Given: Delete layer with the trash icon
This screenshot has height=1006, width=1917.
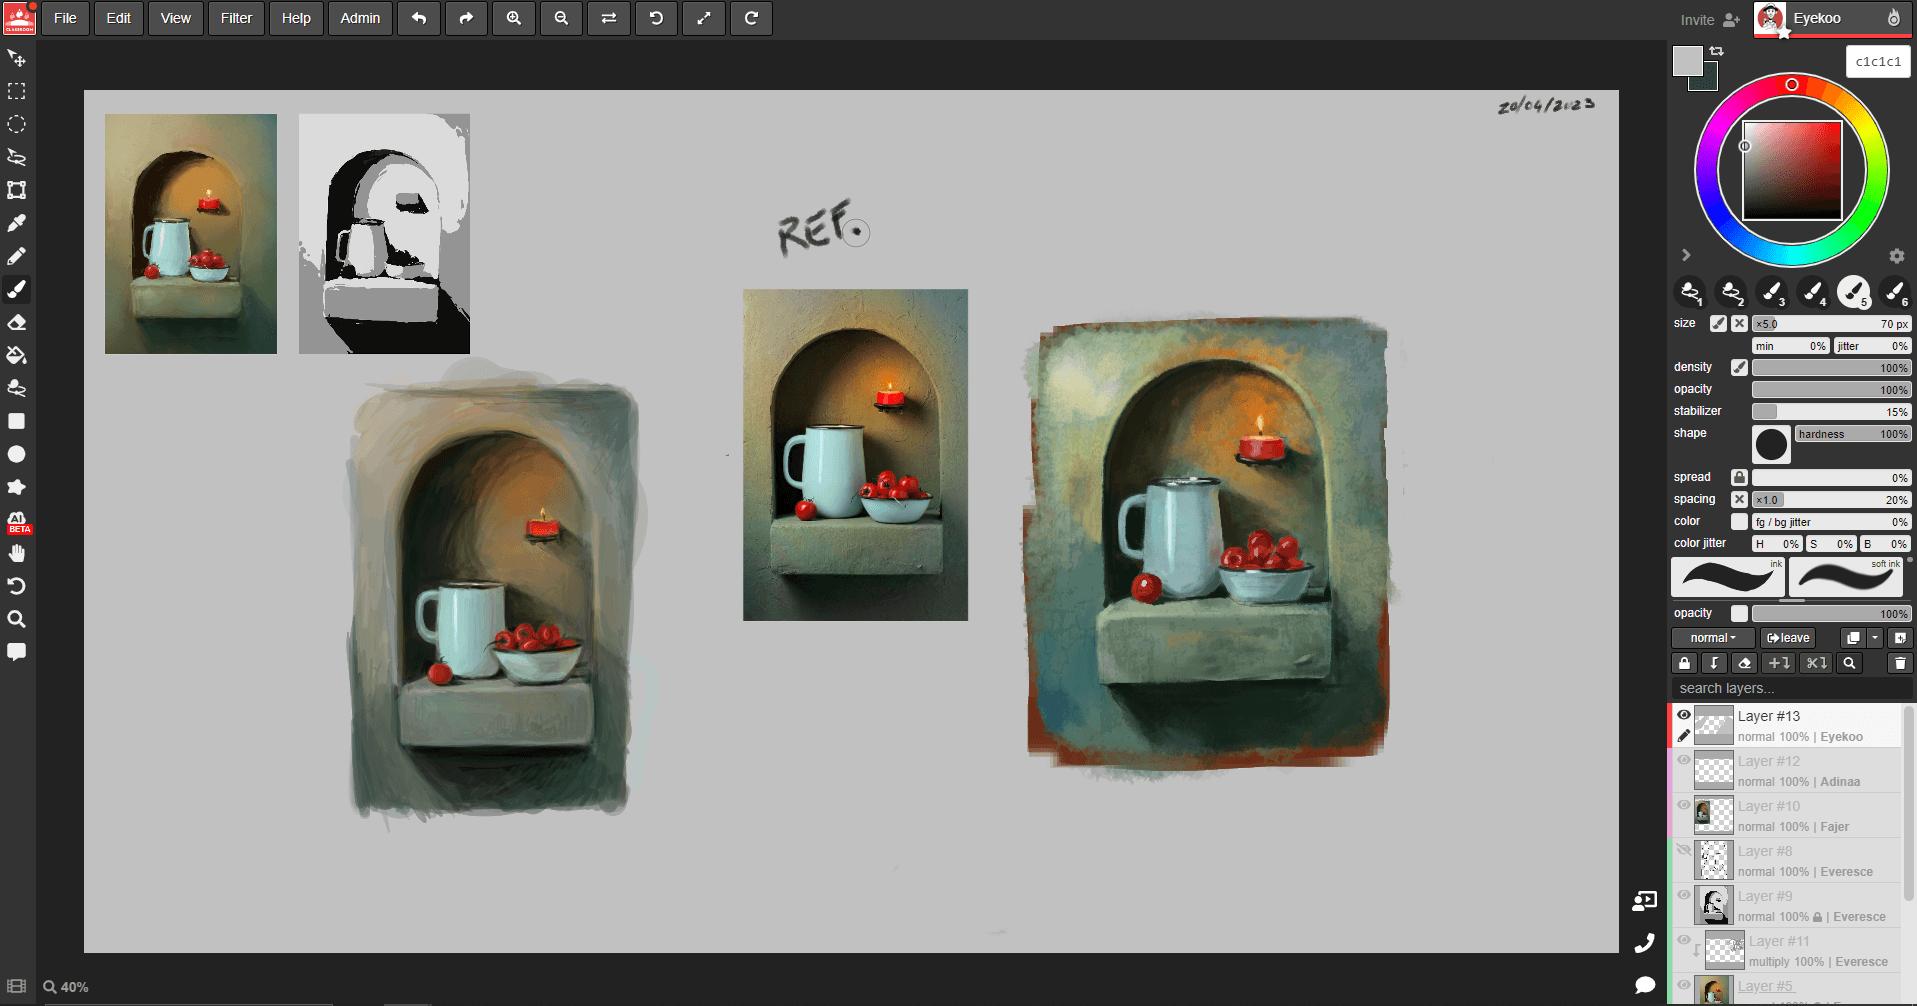Looking at the screenshot, I should click(x=1900, y=663).
